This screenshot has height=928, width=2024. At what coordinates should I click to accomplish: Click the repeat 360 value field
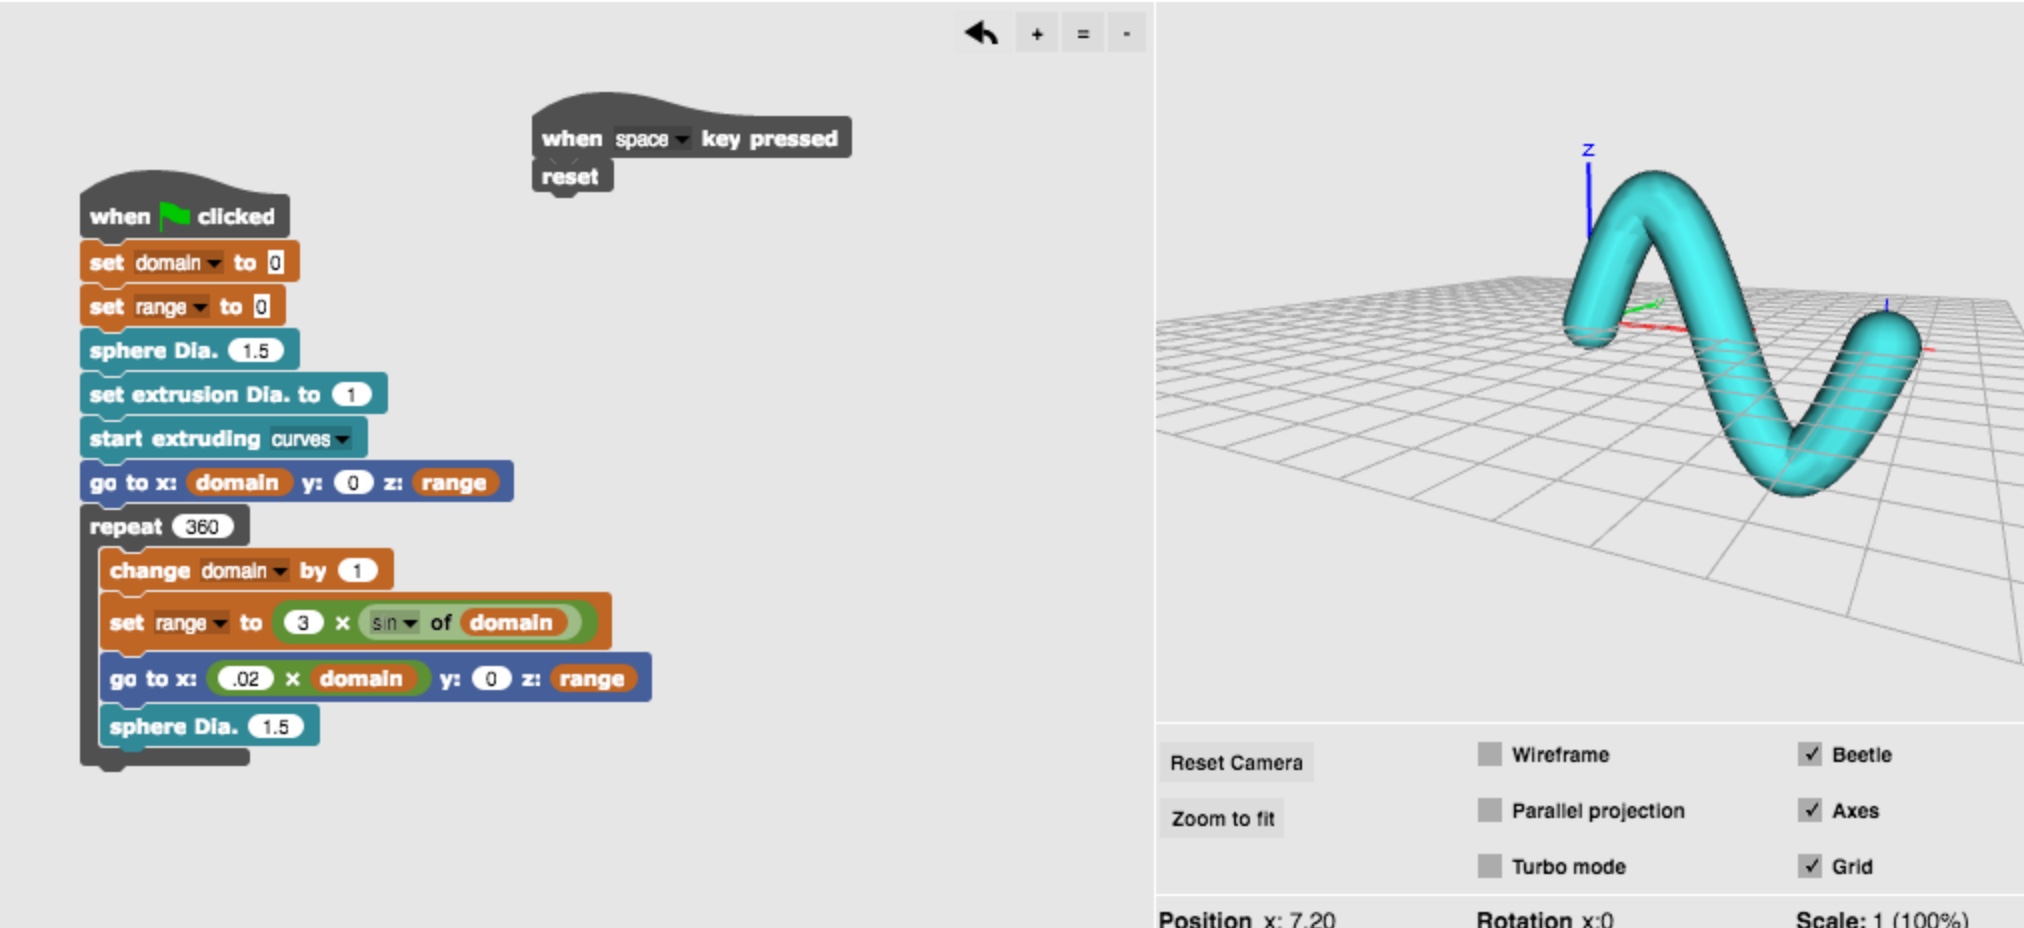coord(201,527)
